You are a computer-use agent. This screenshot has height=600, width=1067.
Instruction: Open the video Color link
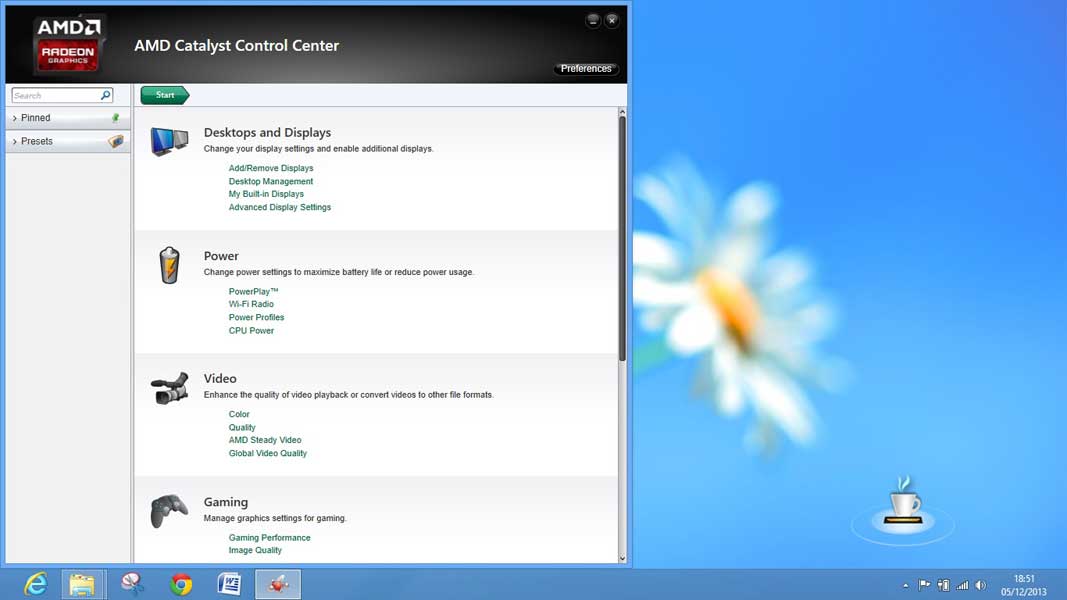[239, 414]
